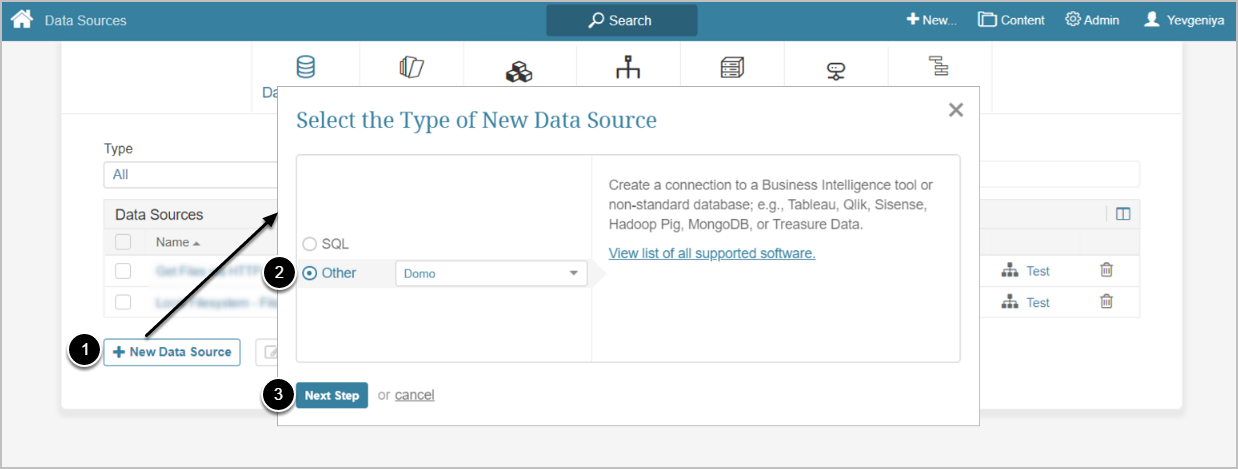
Task: Open the New... menu in top bar
Action: pos(931,20)
